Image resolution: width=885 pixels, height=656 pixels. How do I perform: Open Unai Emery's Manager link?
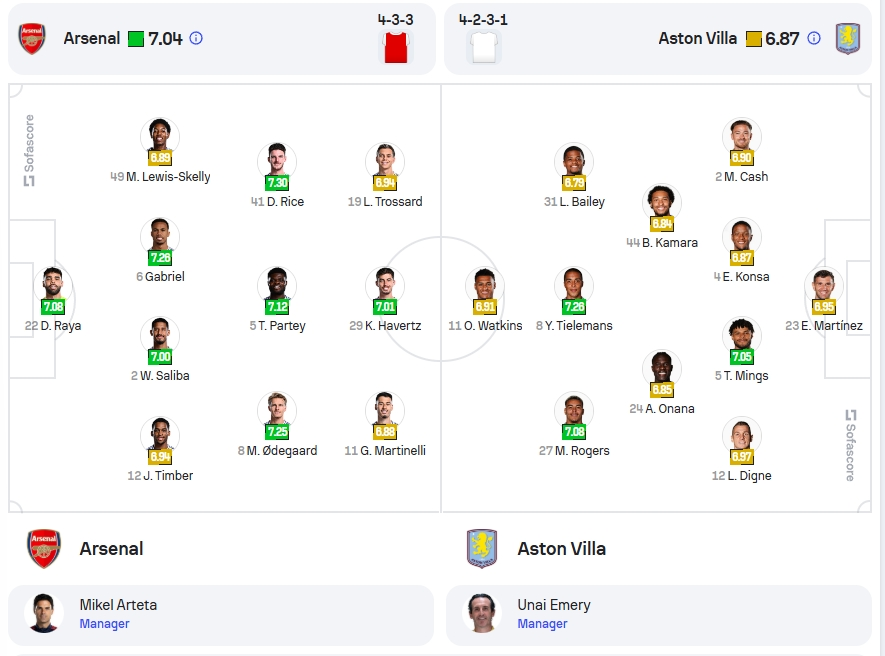(542, 624)
